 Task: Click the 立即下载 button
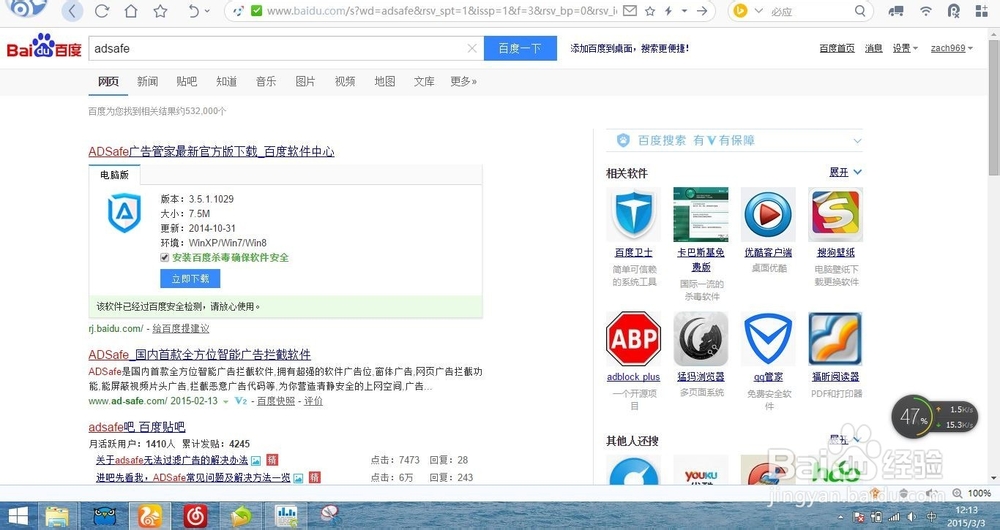click(x=190, y=279)
